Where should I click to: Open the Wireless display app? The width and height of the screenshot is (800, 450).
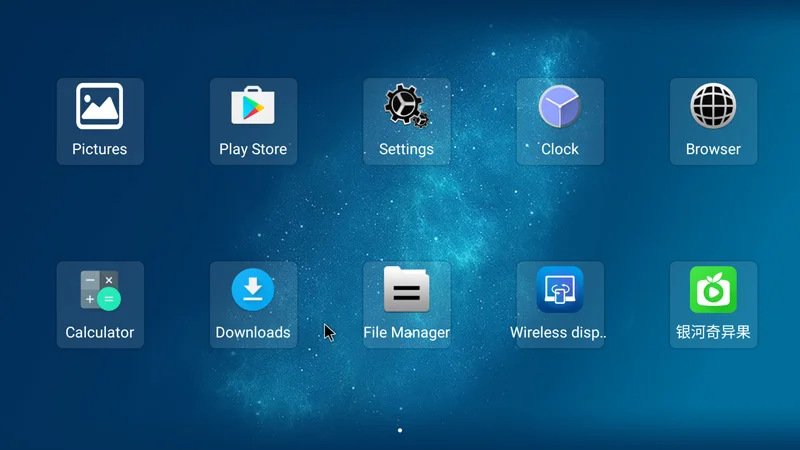click(x=560, y=305)
